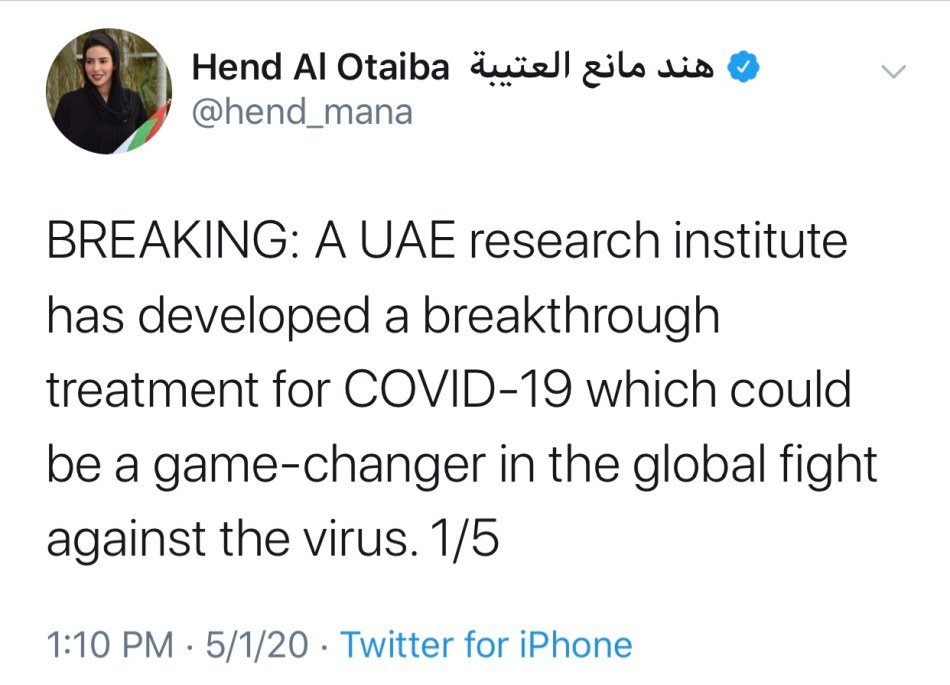Open the Twitter for iPhone source link
950x685 pixels.
tap(486, 645)
